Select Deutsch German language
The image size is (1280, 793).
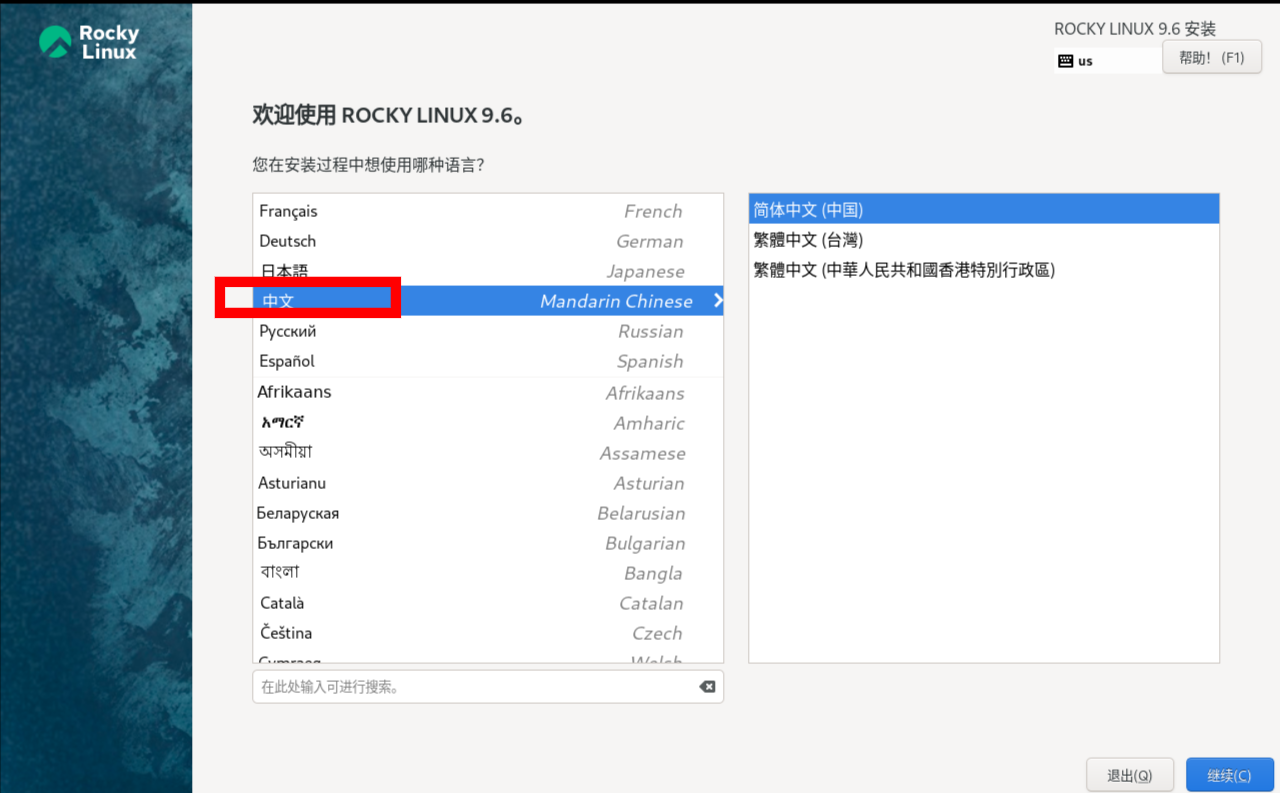(488, 241)
